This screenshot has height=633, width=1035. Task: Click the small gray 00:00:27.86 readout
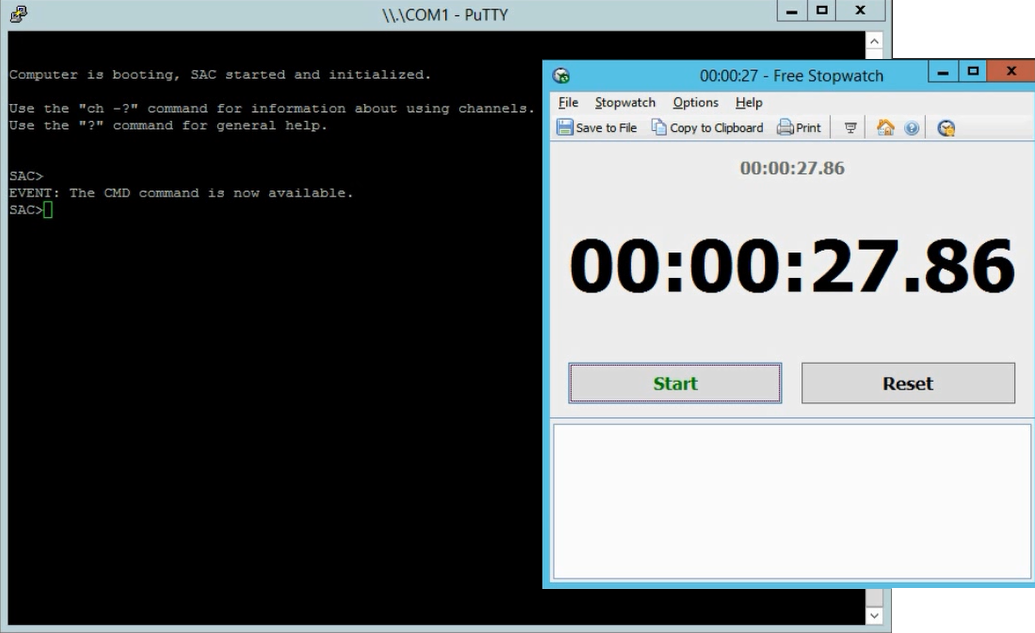pyautogui.click(x=792, y=168)
